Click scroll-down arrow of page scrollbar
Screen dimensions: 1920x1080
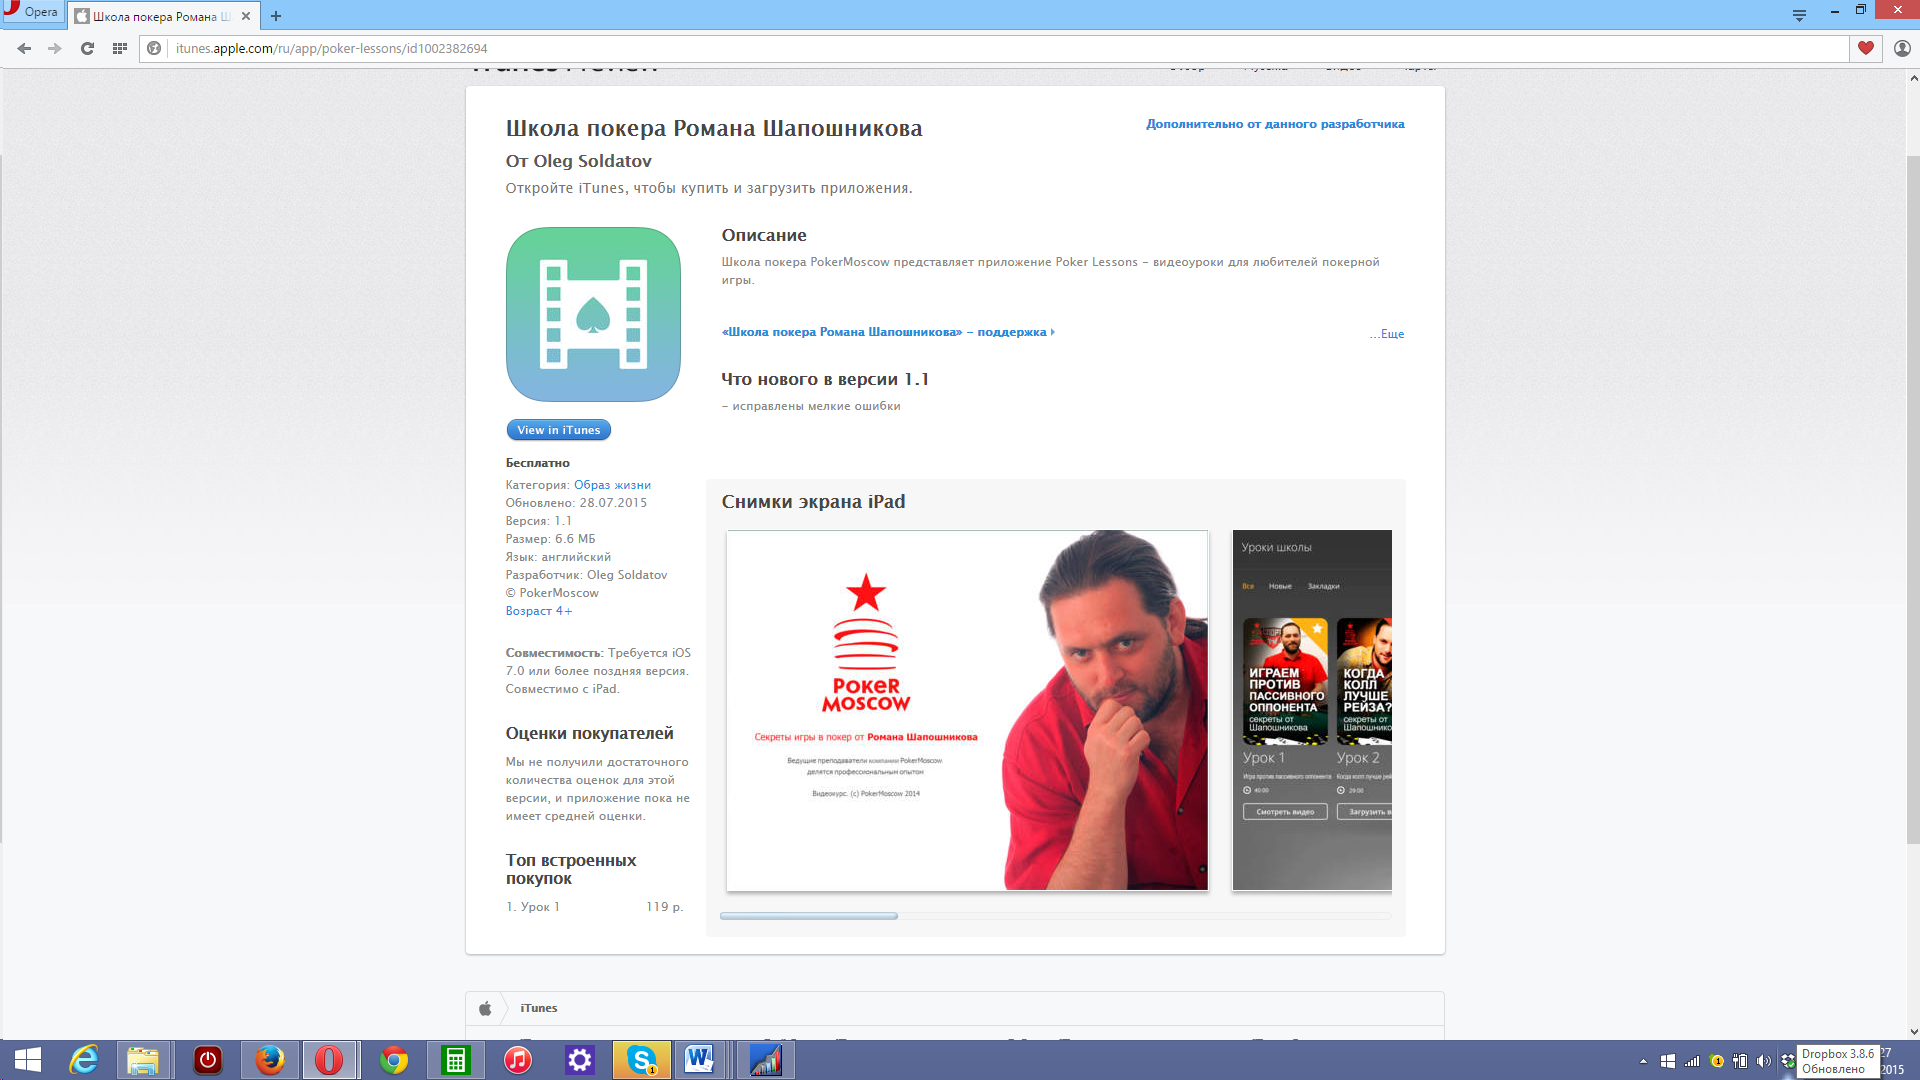(x=1913, y=1032)
